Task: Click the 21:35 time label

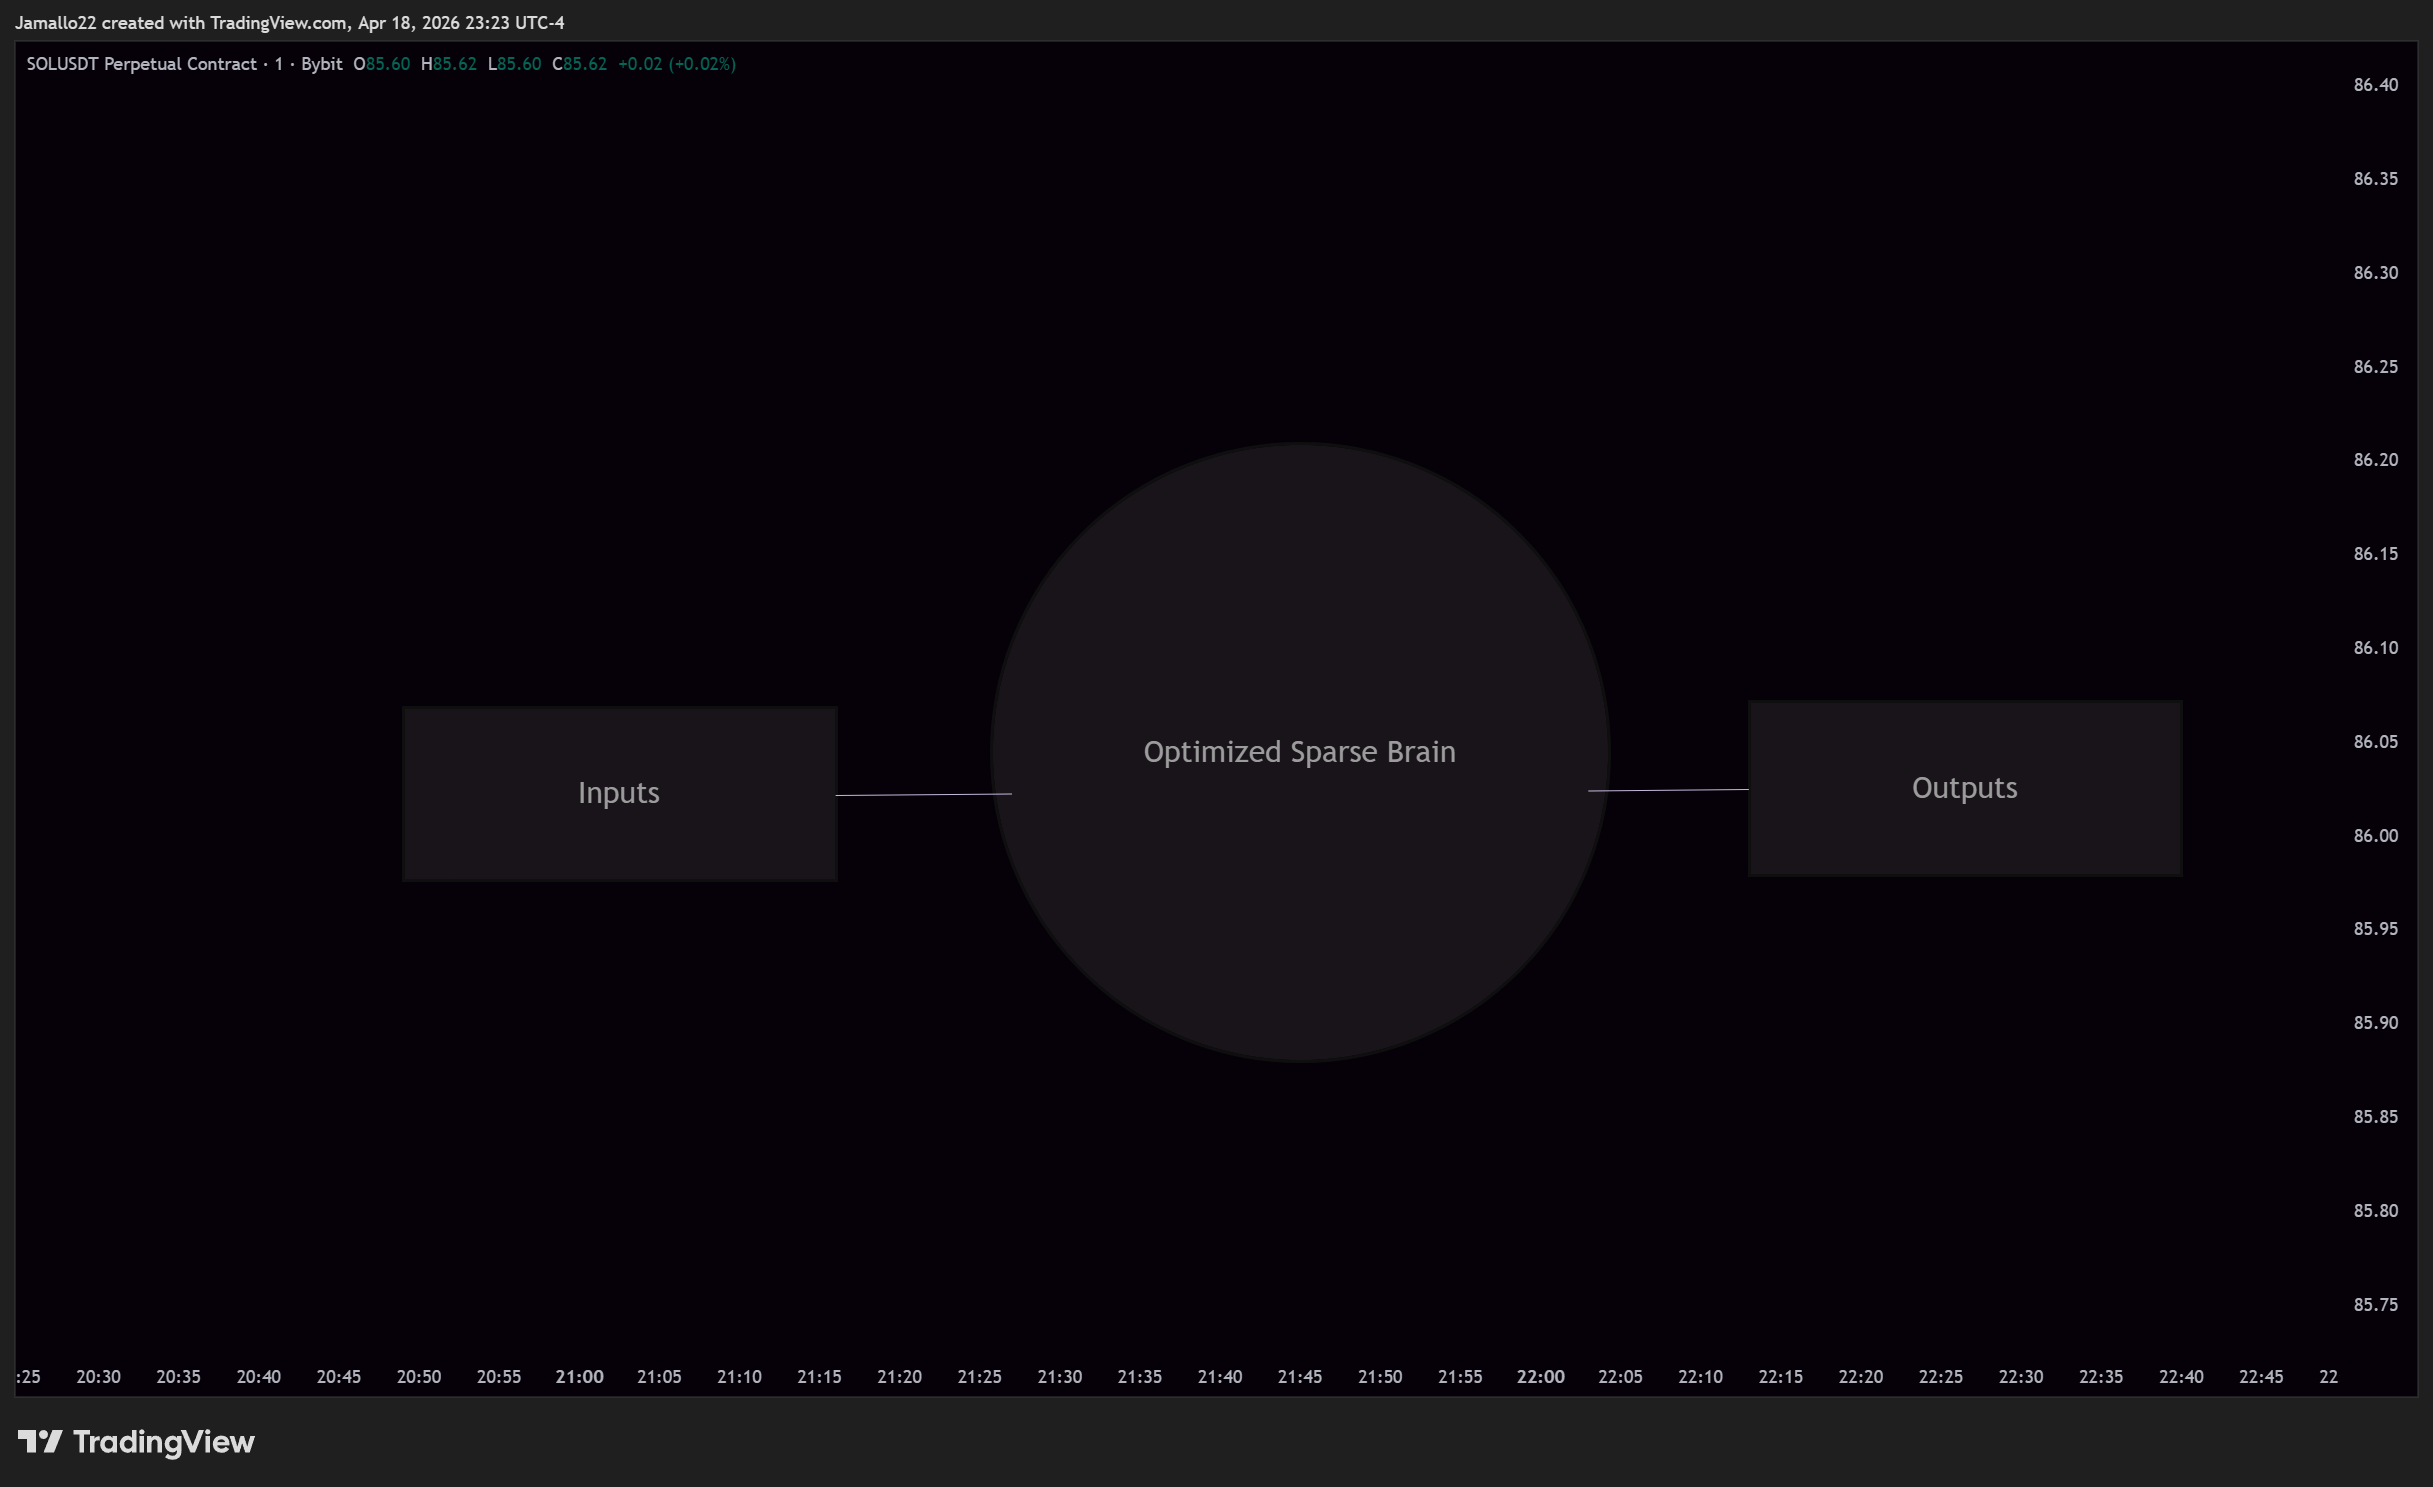Action: click(x=1139, y=1377)
